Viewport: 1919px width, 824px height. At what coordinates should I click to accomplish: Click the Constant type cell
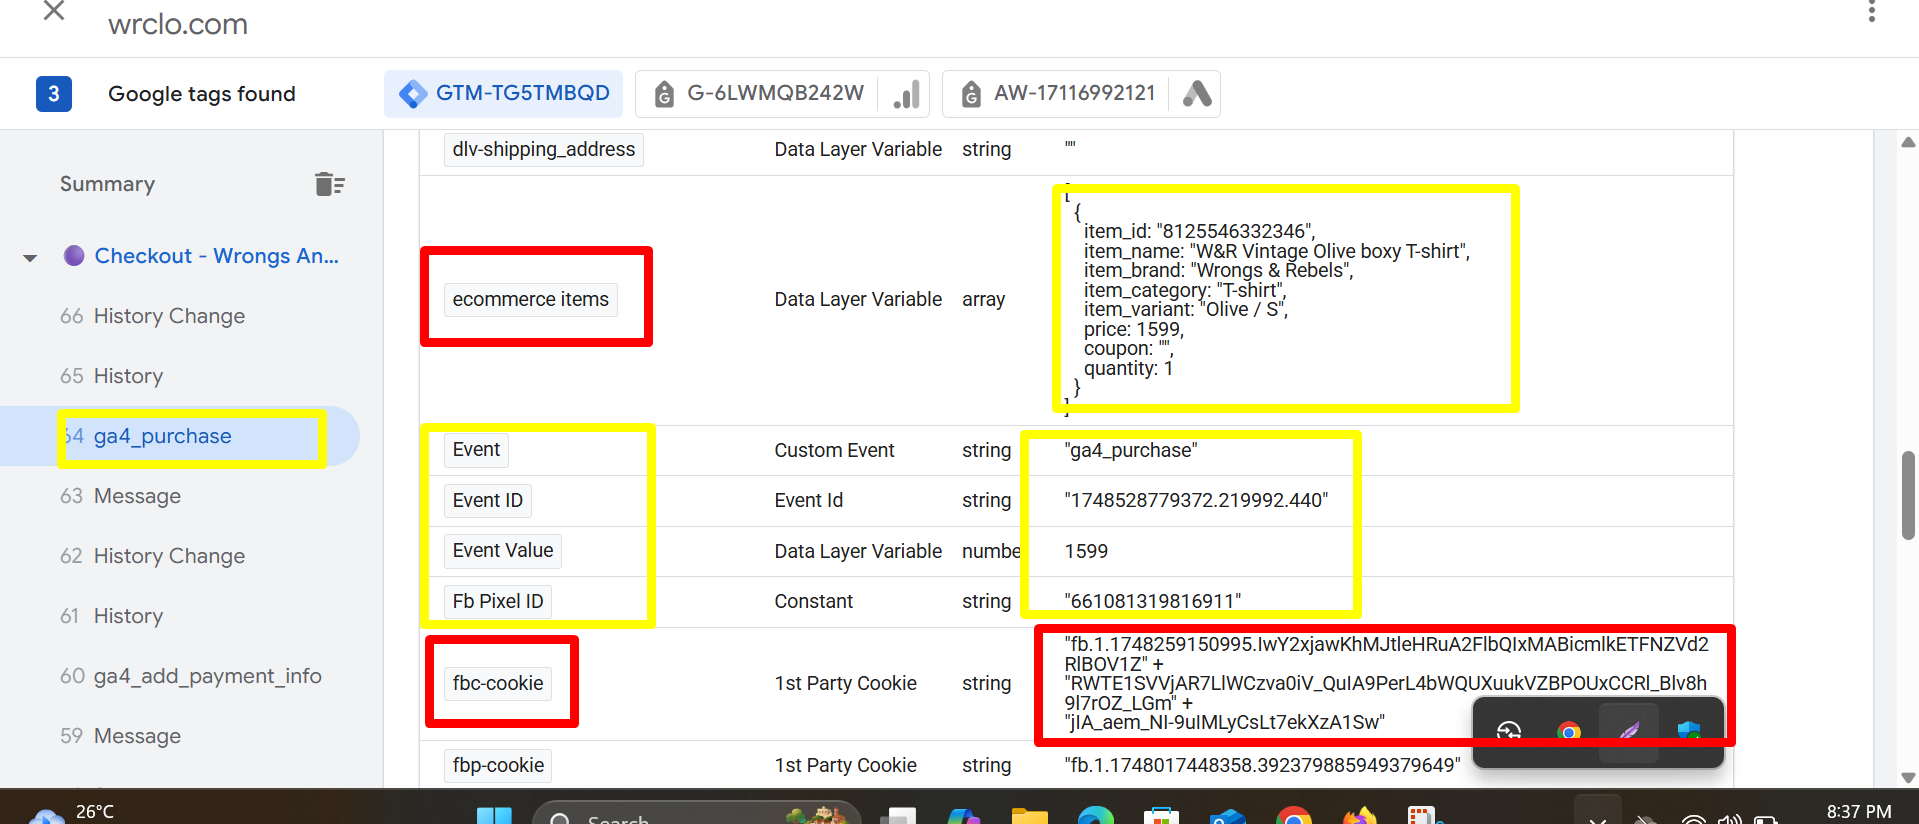813,601
